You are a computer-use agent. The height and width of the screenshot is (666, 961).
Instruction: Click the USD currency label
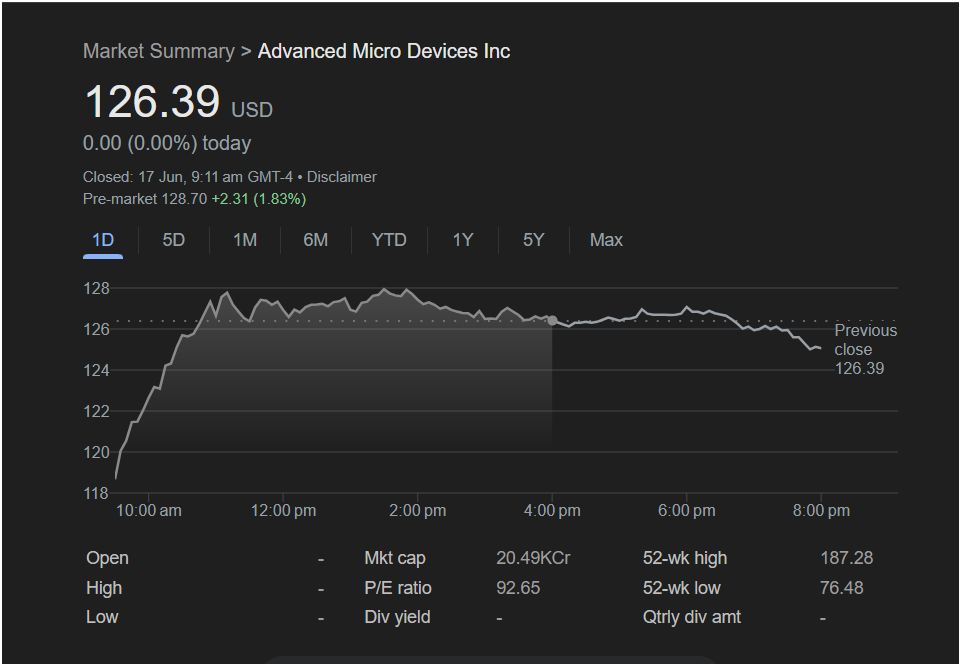252,110
